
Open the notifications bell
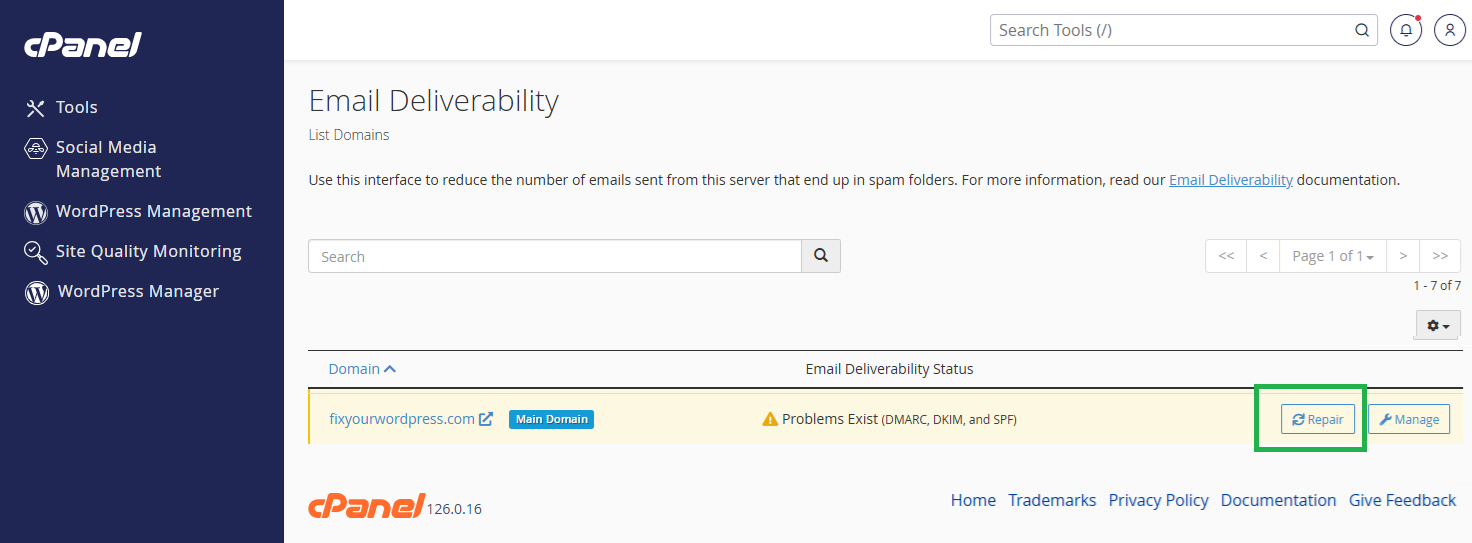[1406, 30]
